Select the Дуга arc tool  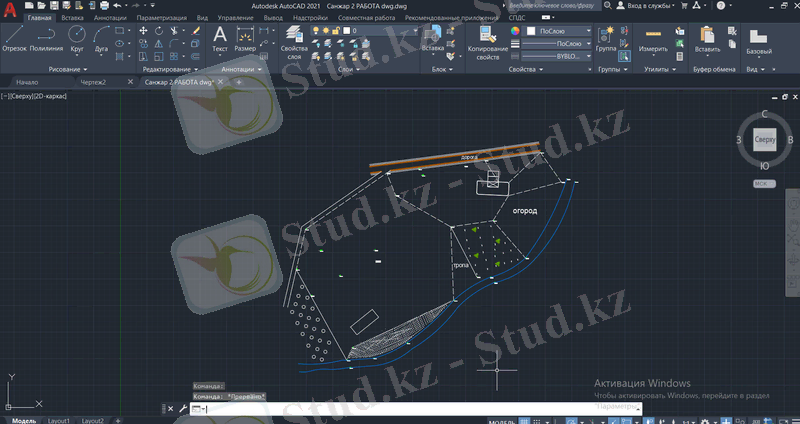(x=101, y=37)
